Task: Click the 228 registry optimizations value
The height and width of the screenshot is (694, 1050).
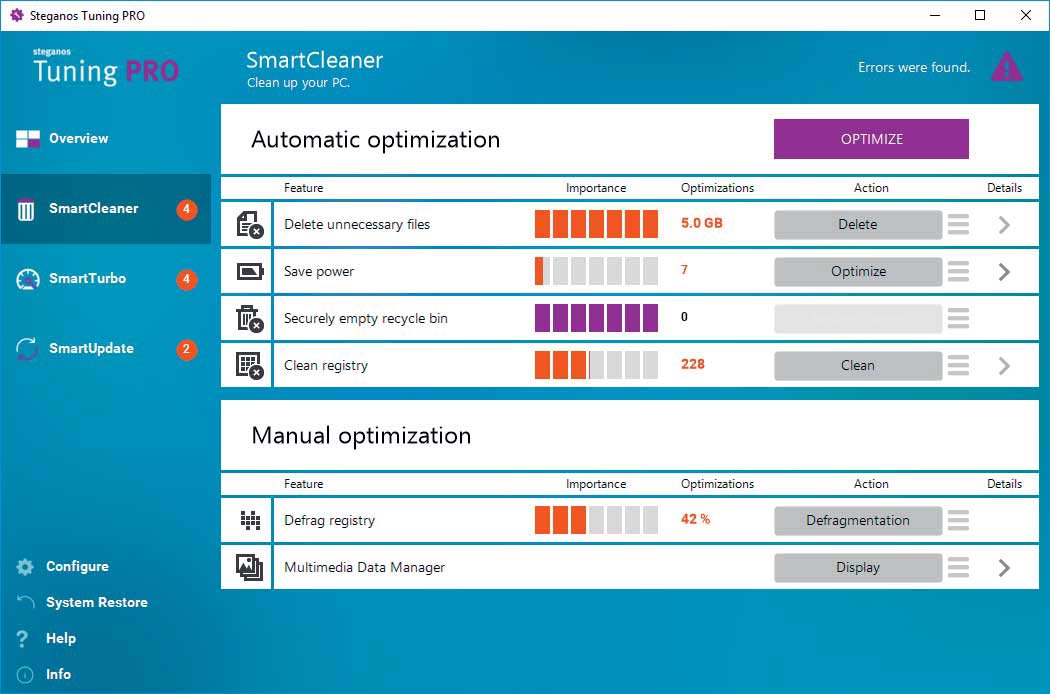Action: [692, 364]
